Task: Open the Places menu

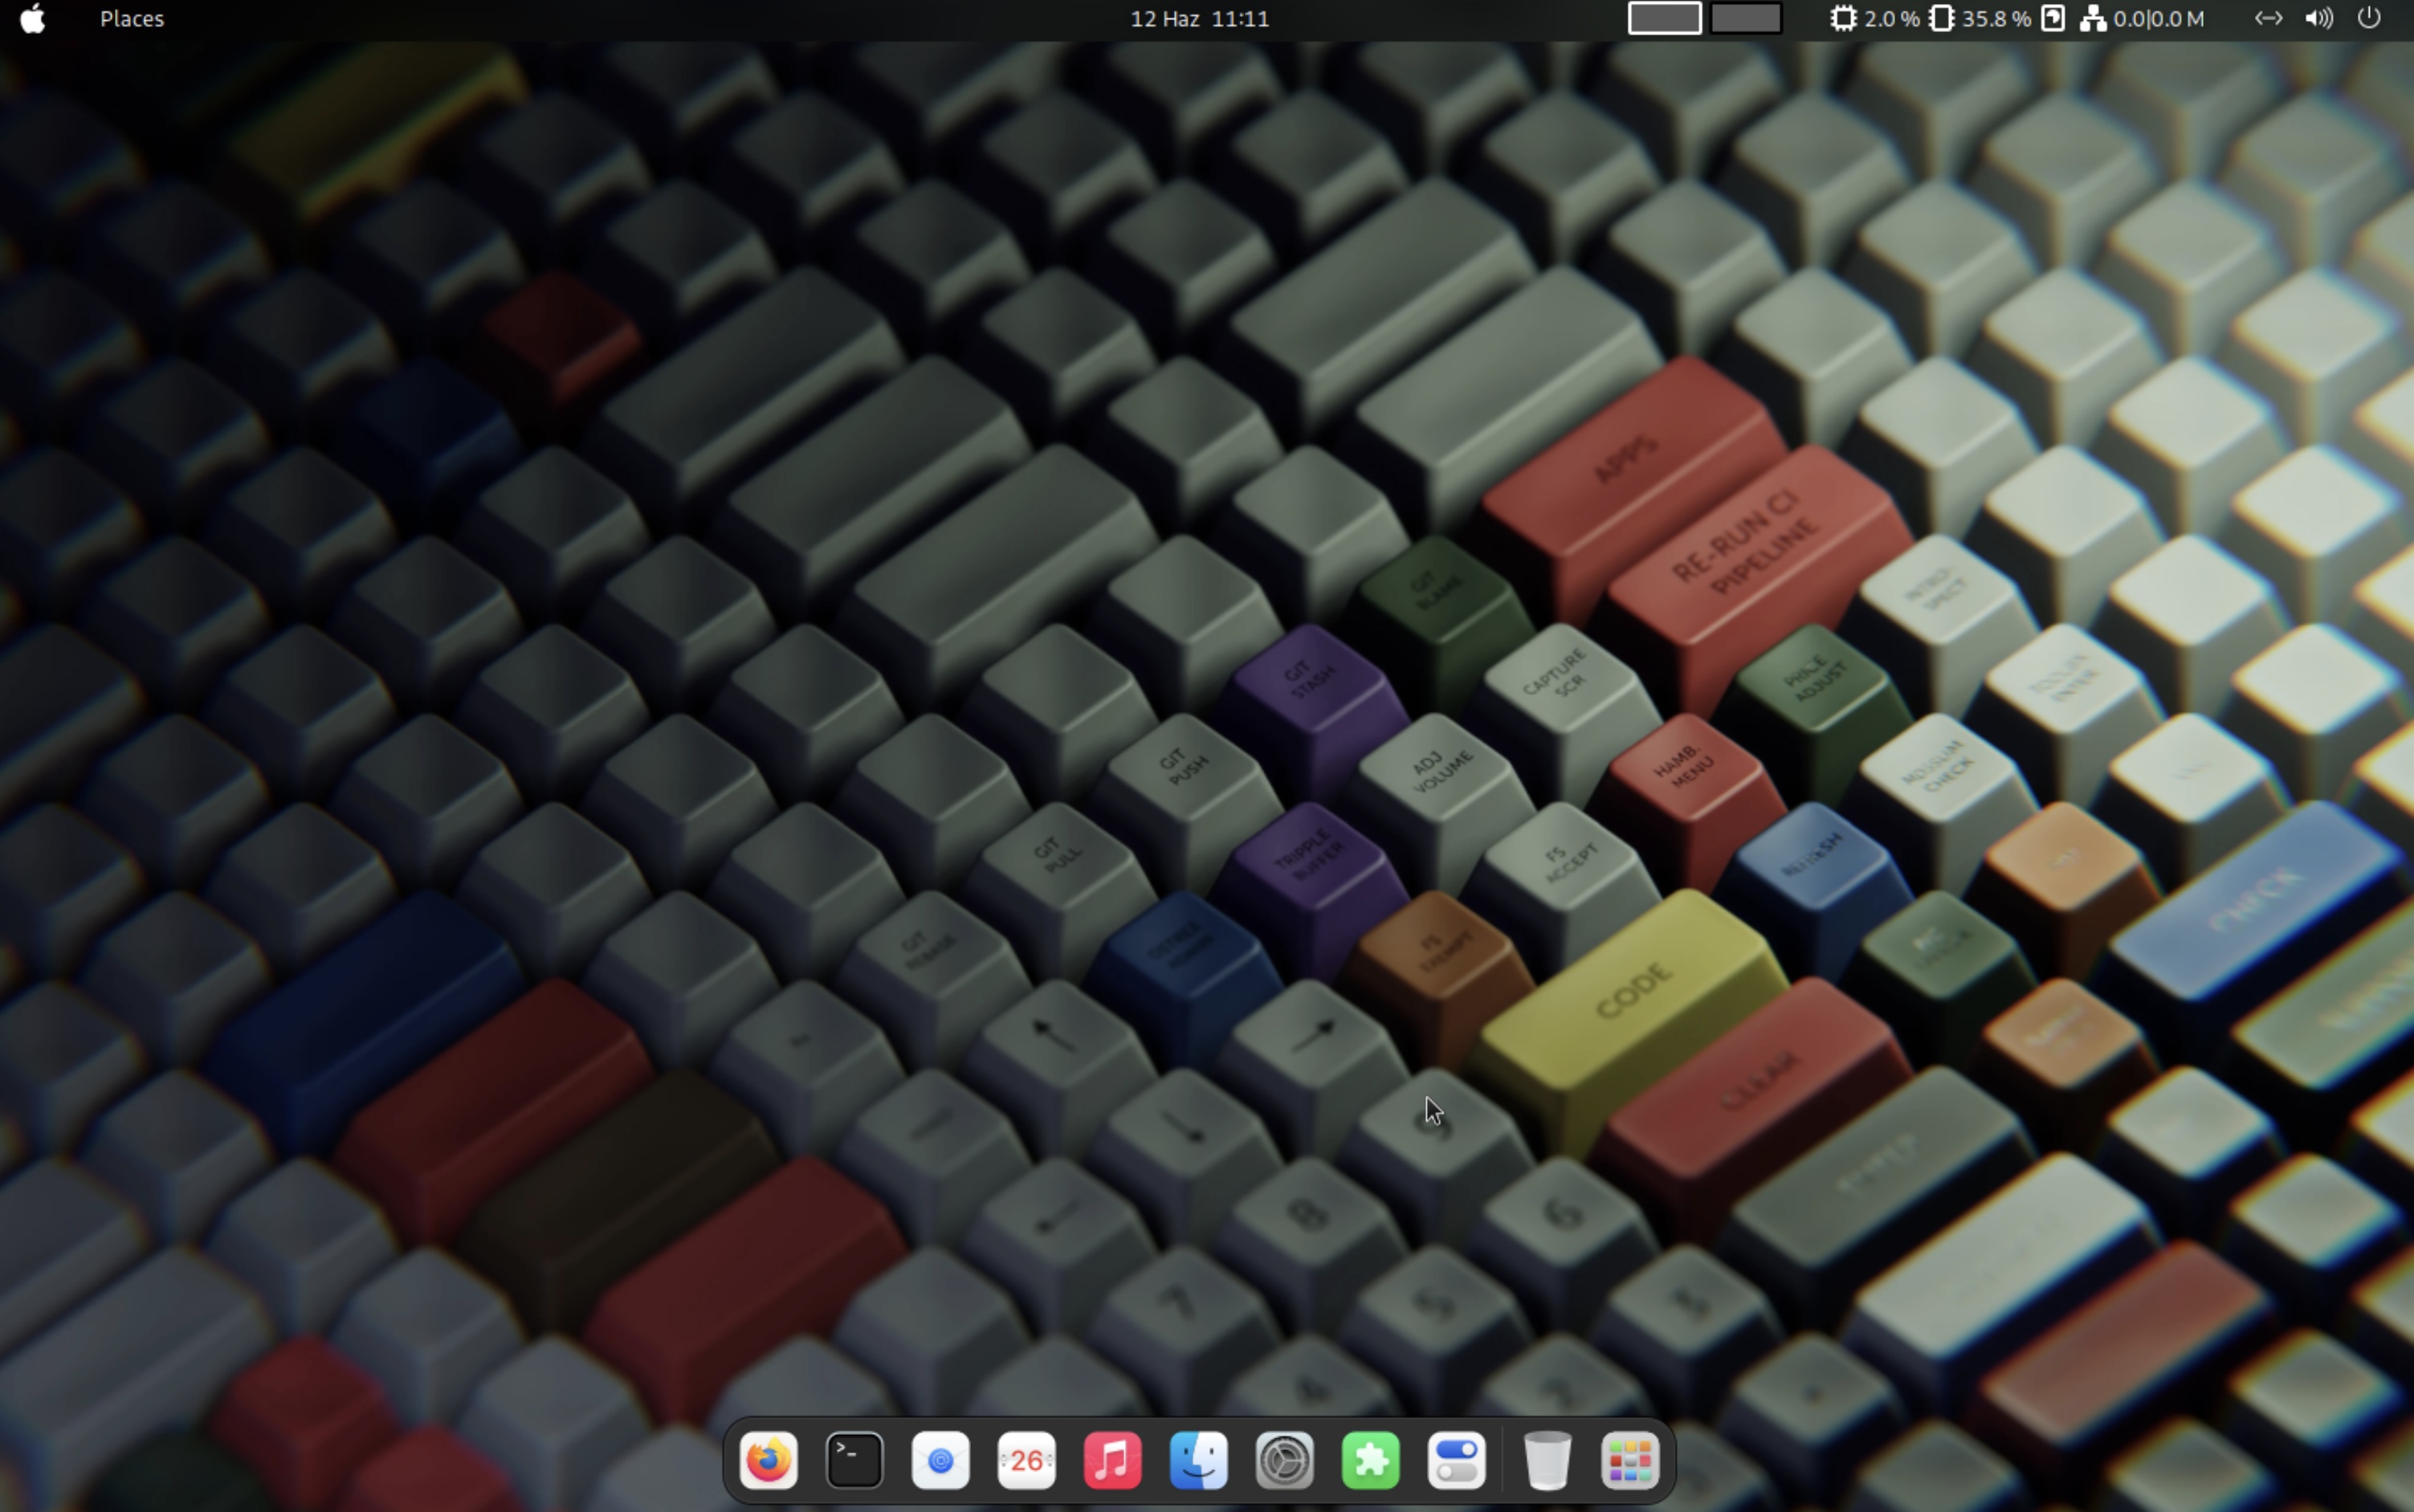Action: pos(132,18)
